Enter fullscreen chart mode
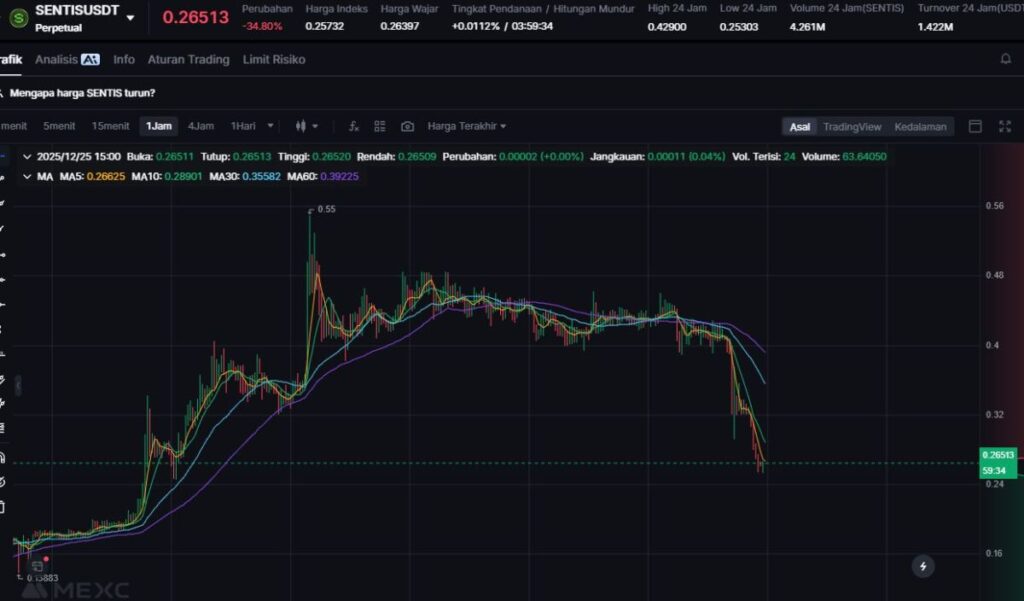Image resolution: width=1024 pixels, height=601 pixels. [1004, 127]
